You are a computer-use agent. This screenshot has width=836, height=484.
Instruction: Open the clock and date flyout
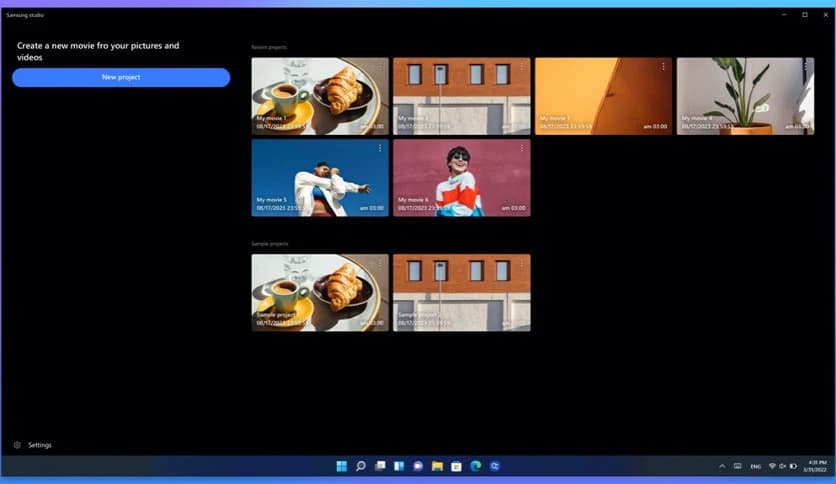[x=816, y=466]
